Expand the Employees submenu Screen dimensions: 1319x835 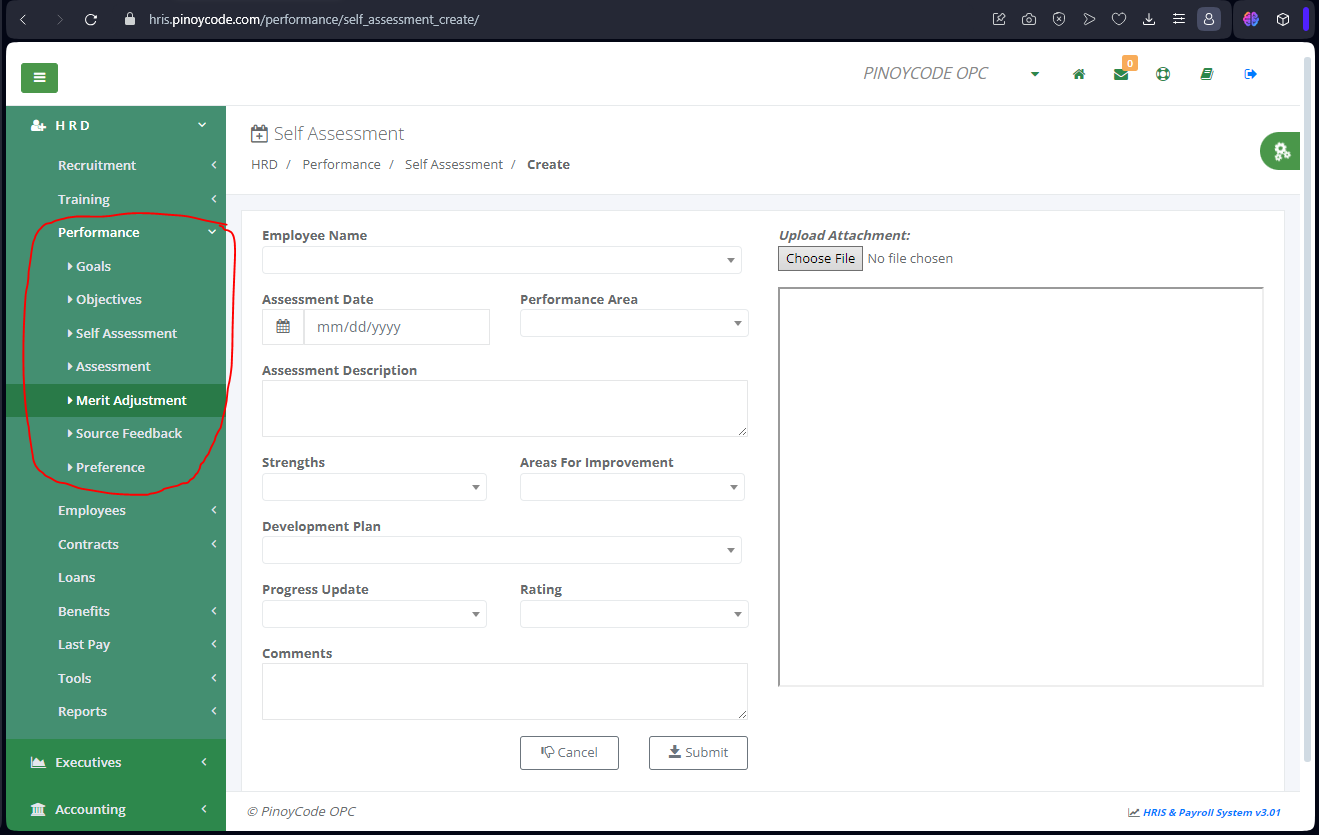pos(116,510)
